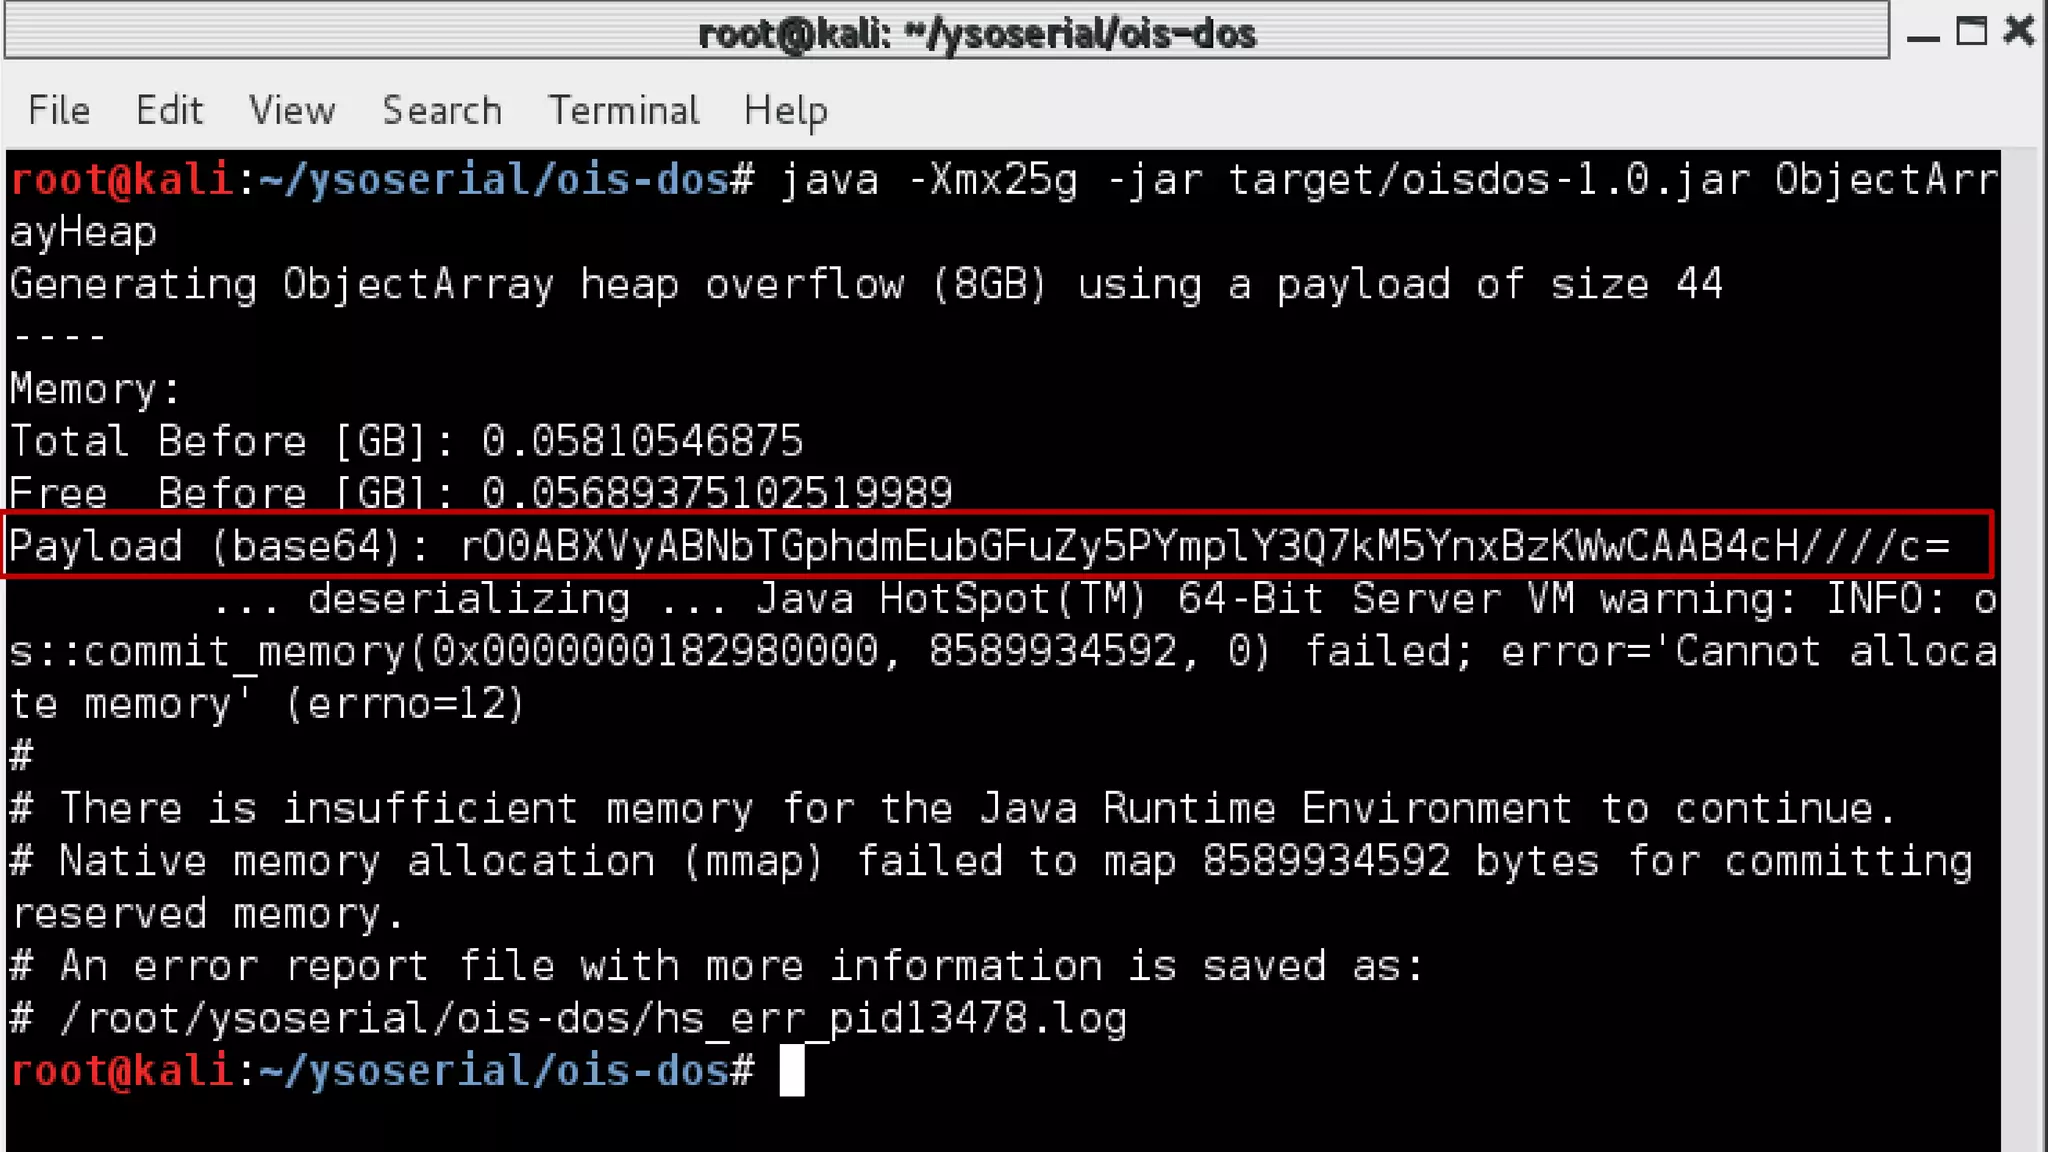Open the Edit menu

pyautogui.click(x=169, y=110)
